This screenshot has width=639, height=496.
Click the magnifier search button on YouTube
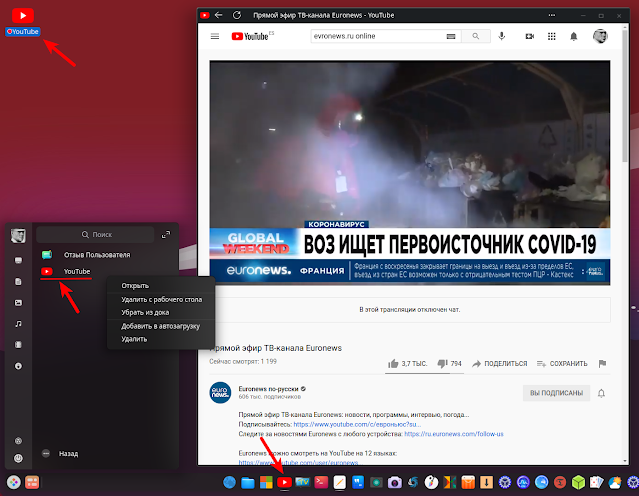(476, 36)
